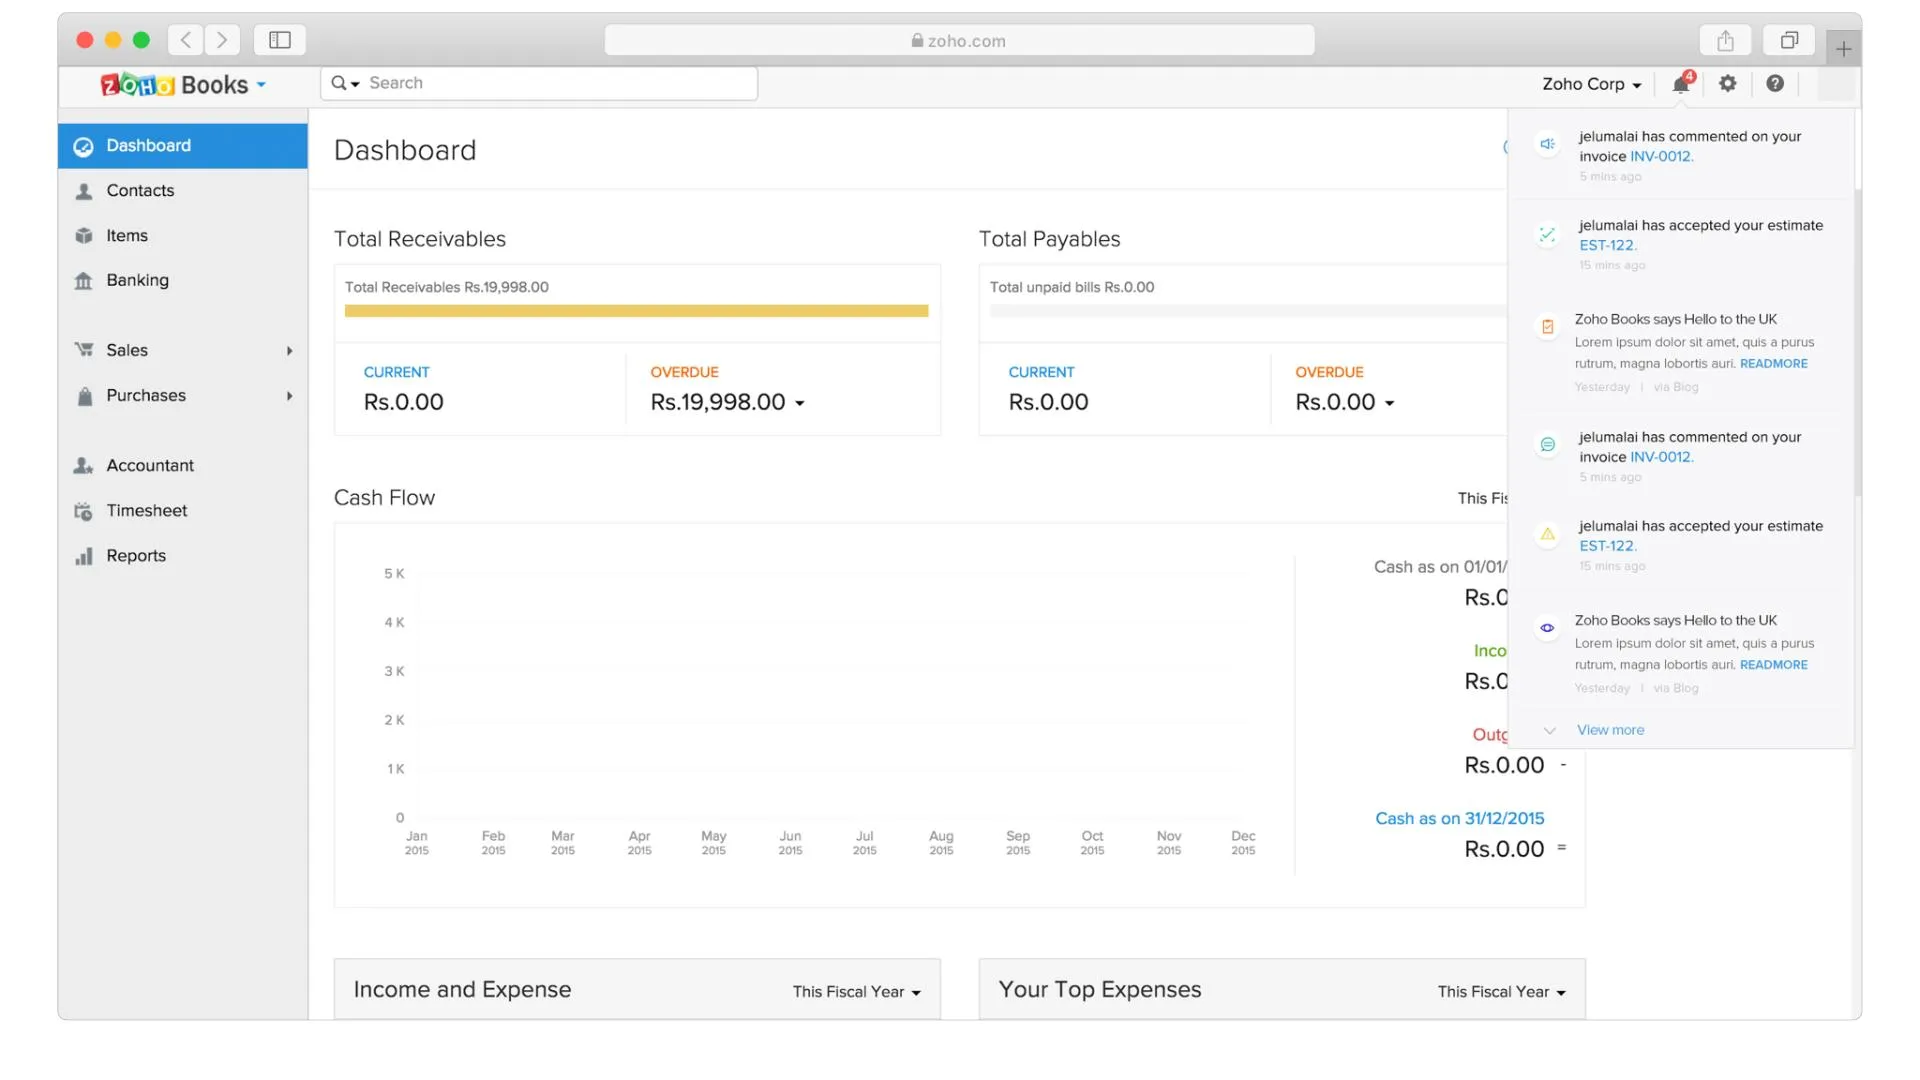Click the Safari sidebar toggle icon
Image resolution: width=1920 pixels, height=1080 pixels.
point(280,40)
